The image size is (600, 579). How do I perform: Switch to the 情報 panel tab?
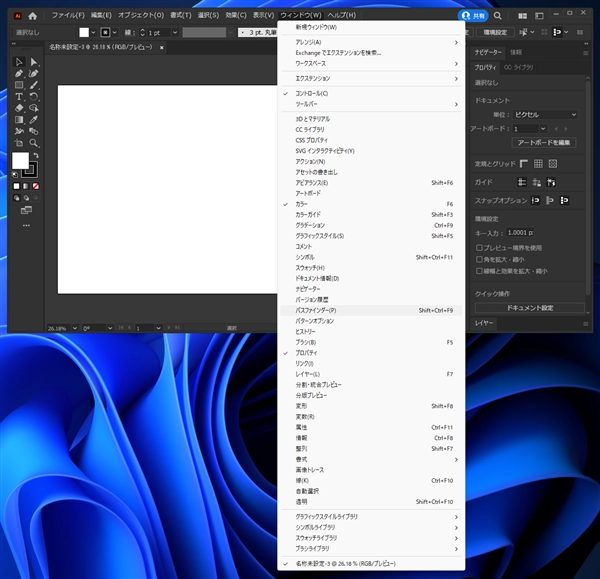point(516,52)
